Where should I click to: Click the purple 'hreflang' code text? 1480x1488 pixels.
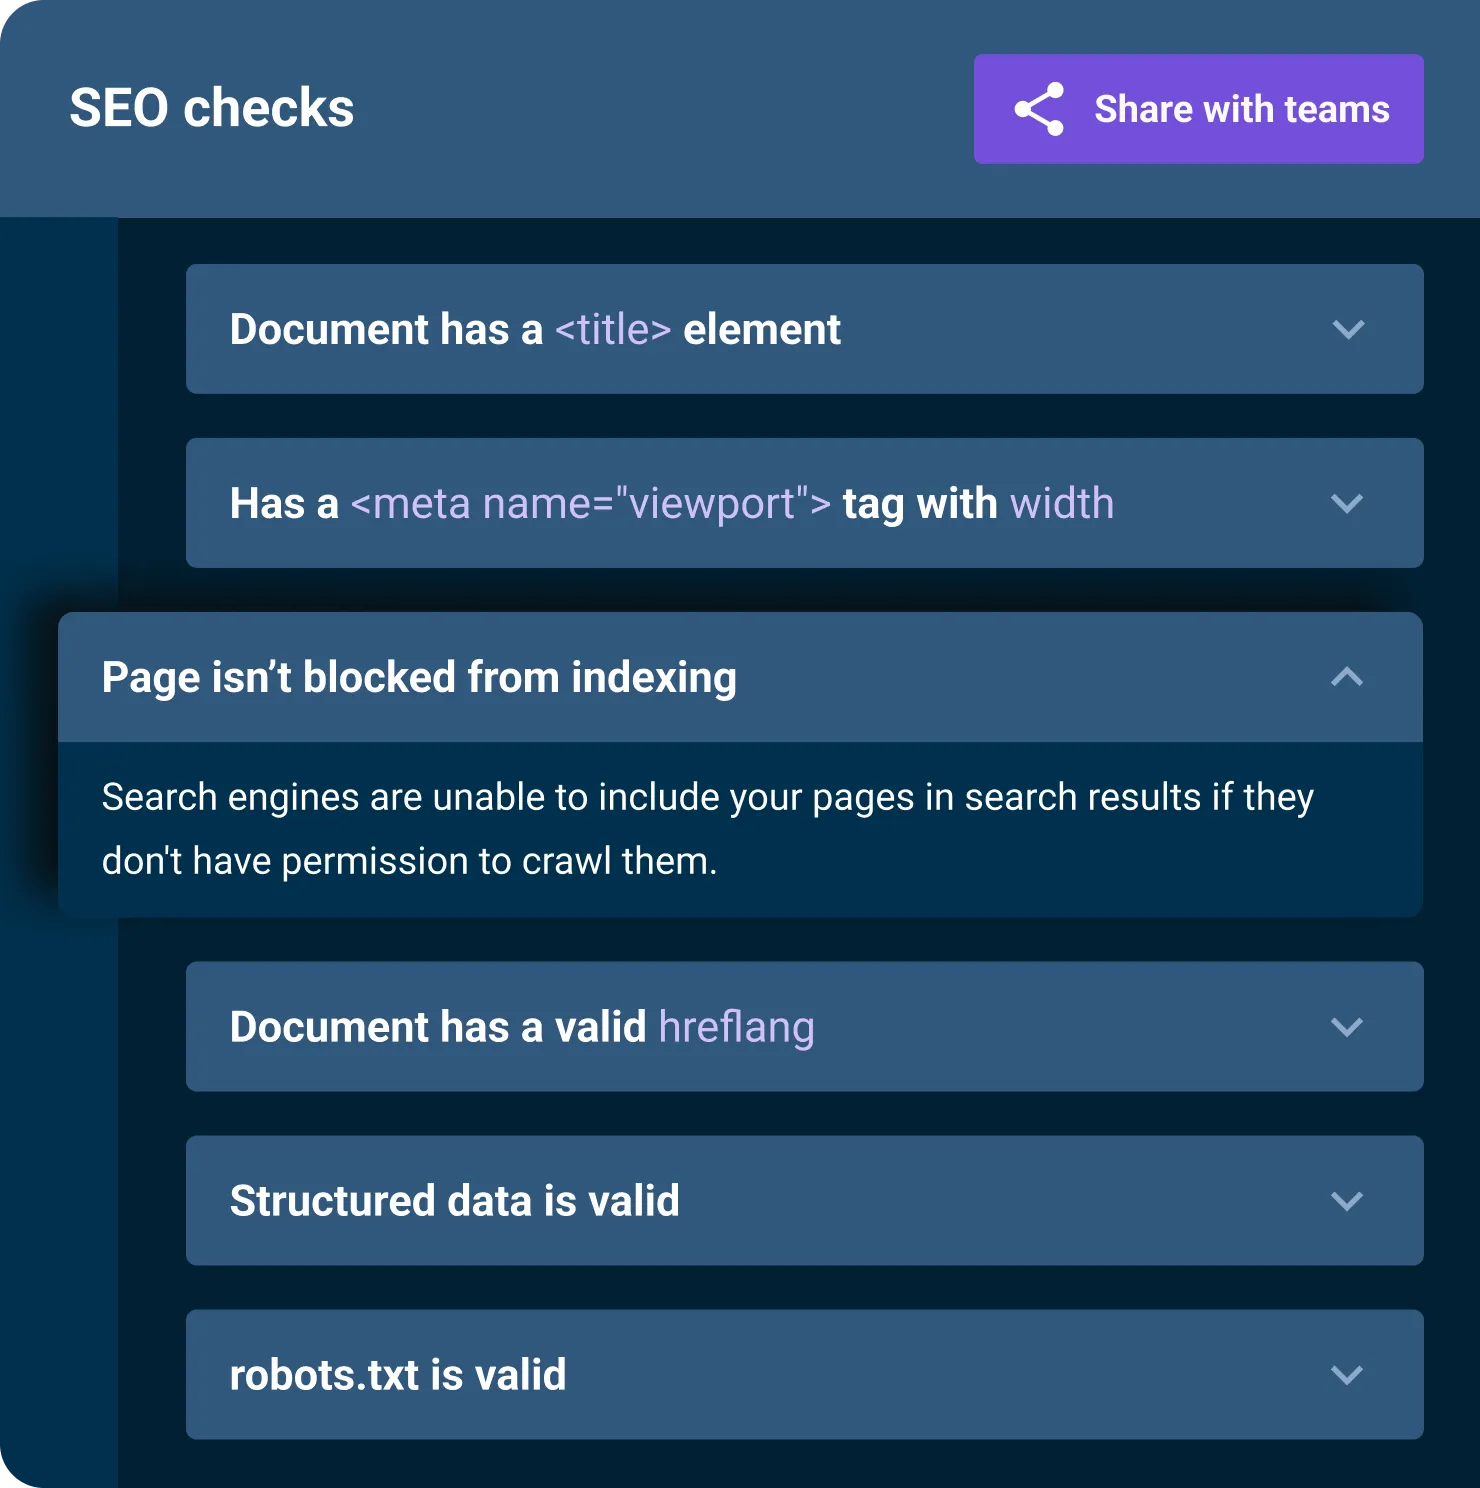click(736, 1027)
